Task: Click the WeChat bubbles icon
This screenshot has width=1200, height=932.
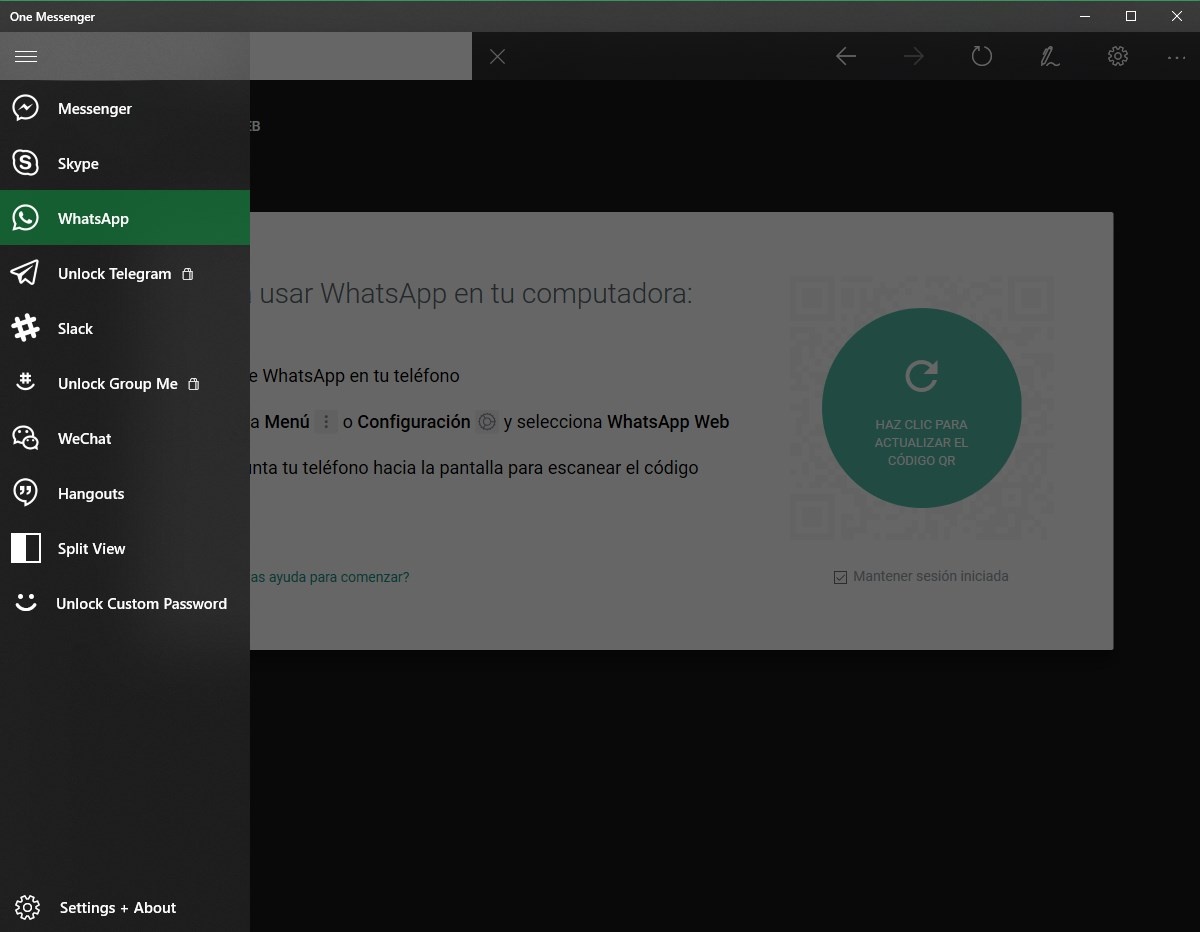Action: [x=25, y=438]
